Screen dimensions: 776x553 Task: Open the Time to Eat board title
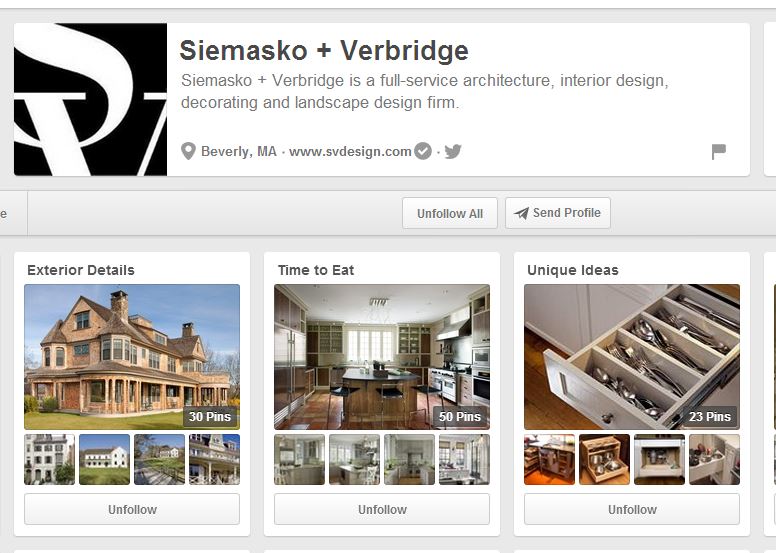pyautogui.click(x=316, y=270)
